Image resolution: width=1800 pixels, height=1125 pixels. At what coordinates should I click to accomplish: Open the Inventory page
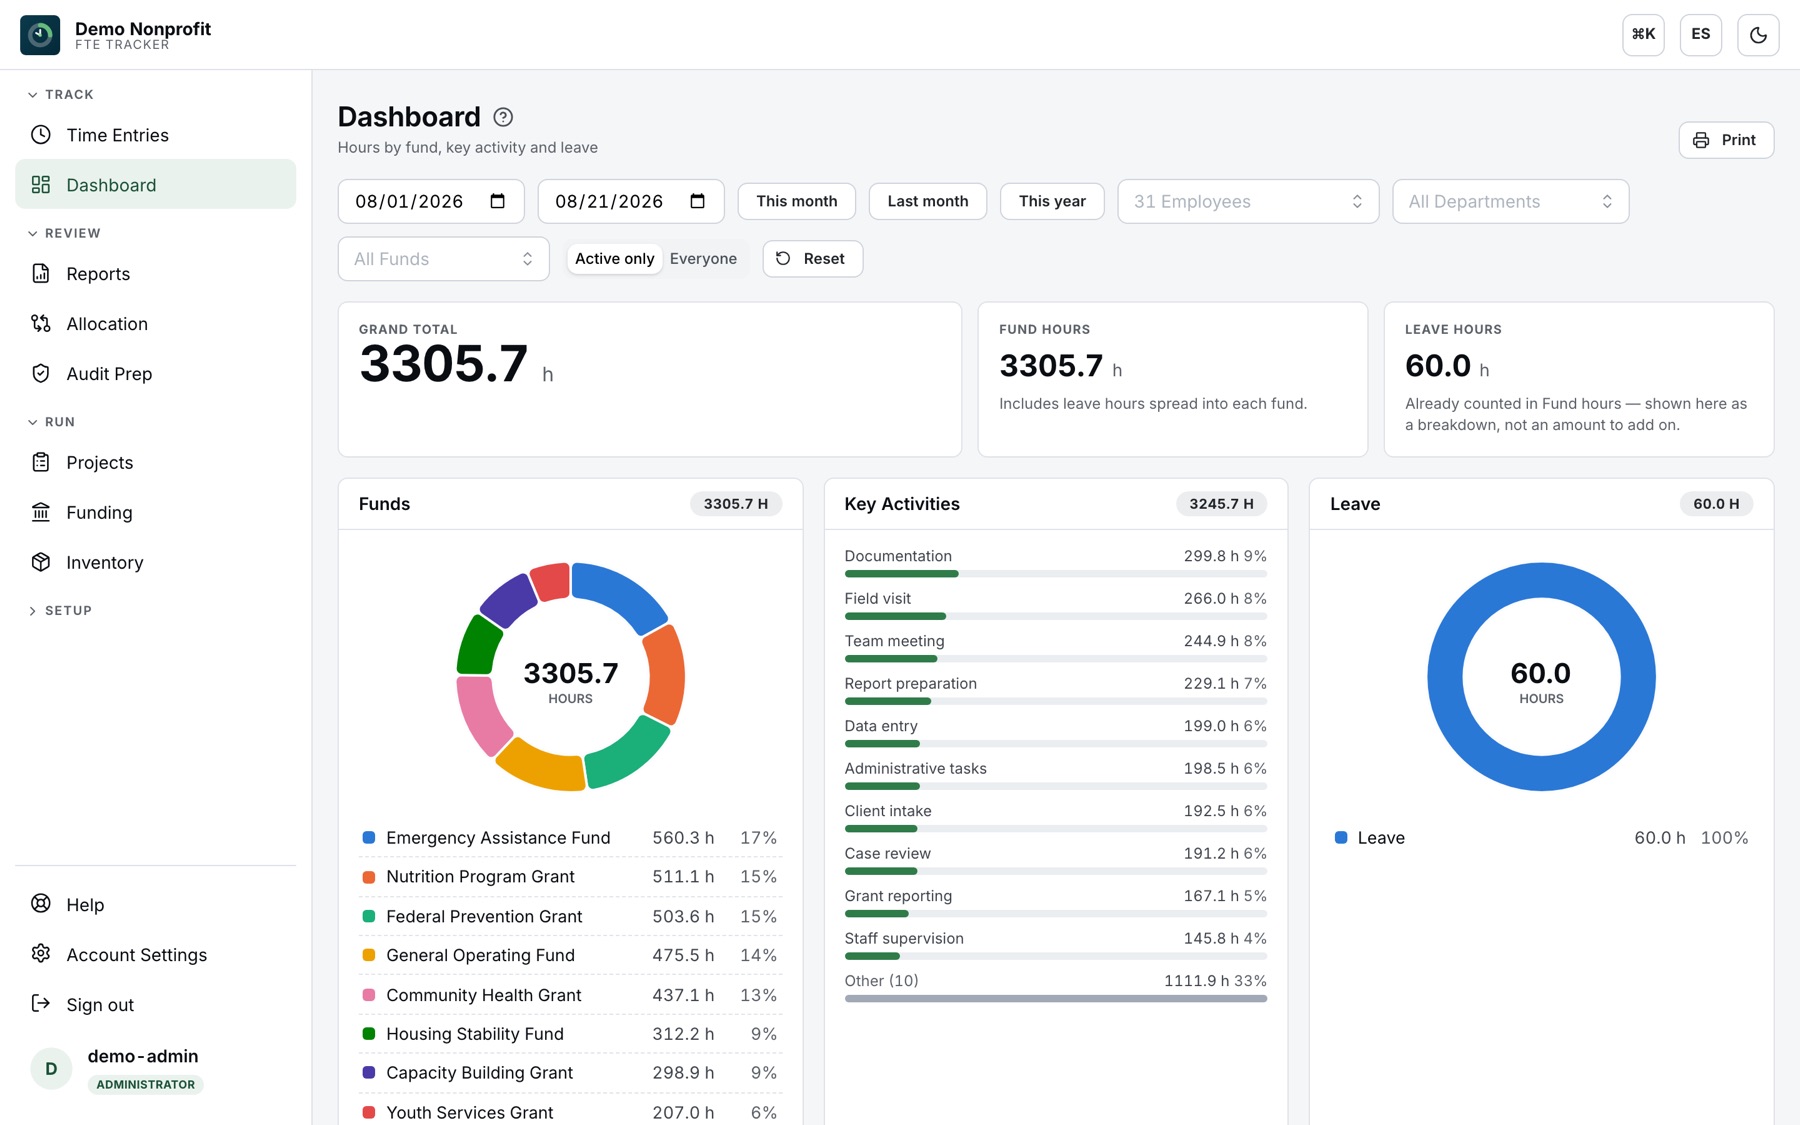point(156,562)
